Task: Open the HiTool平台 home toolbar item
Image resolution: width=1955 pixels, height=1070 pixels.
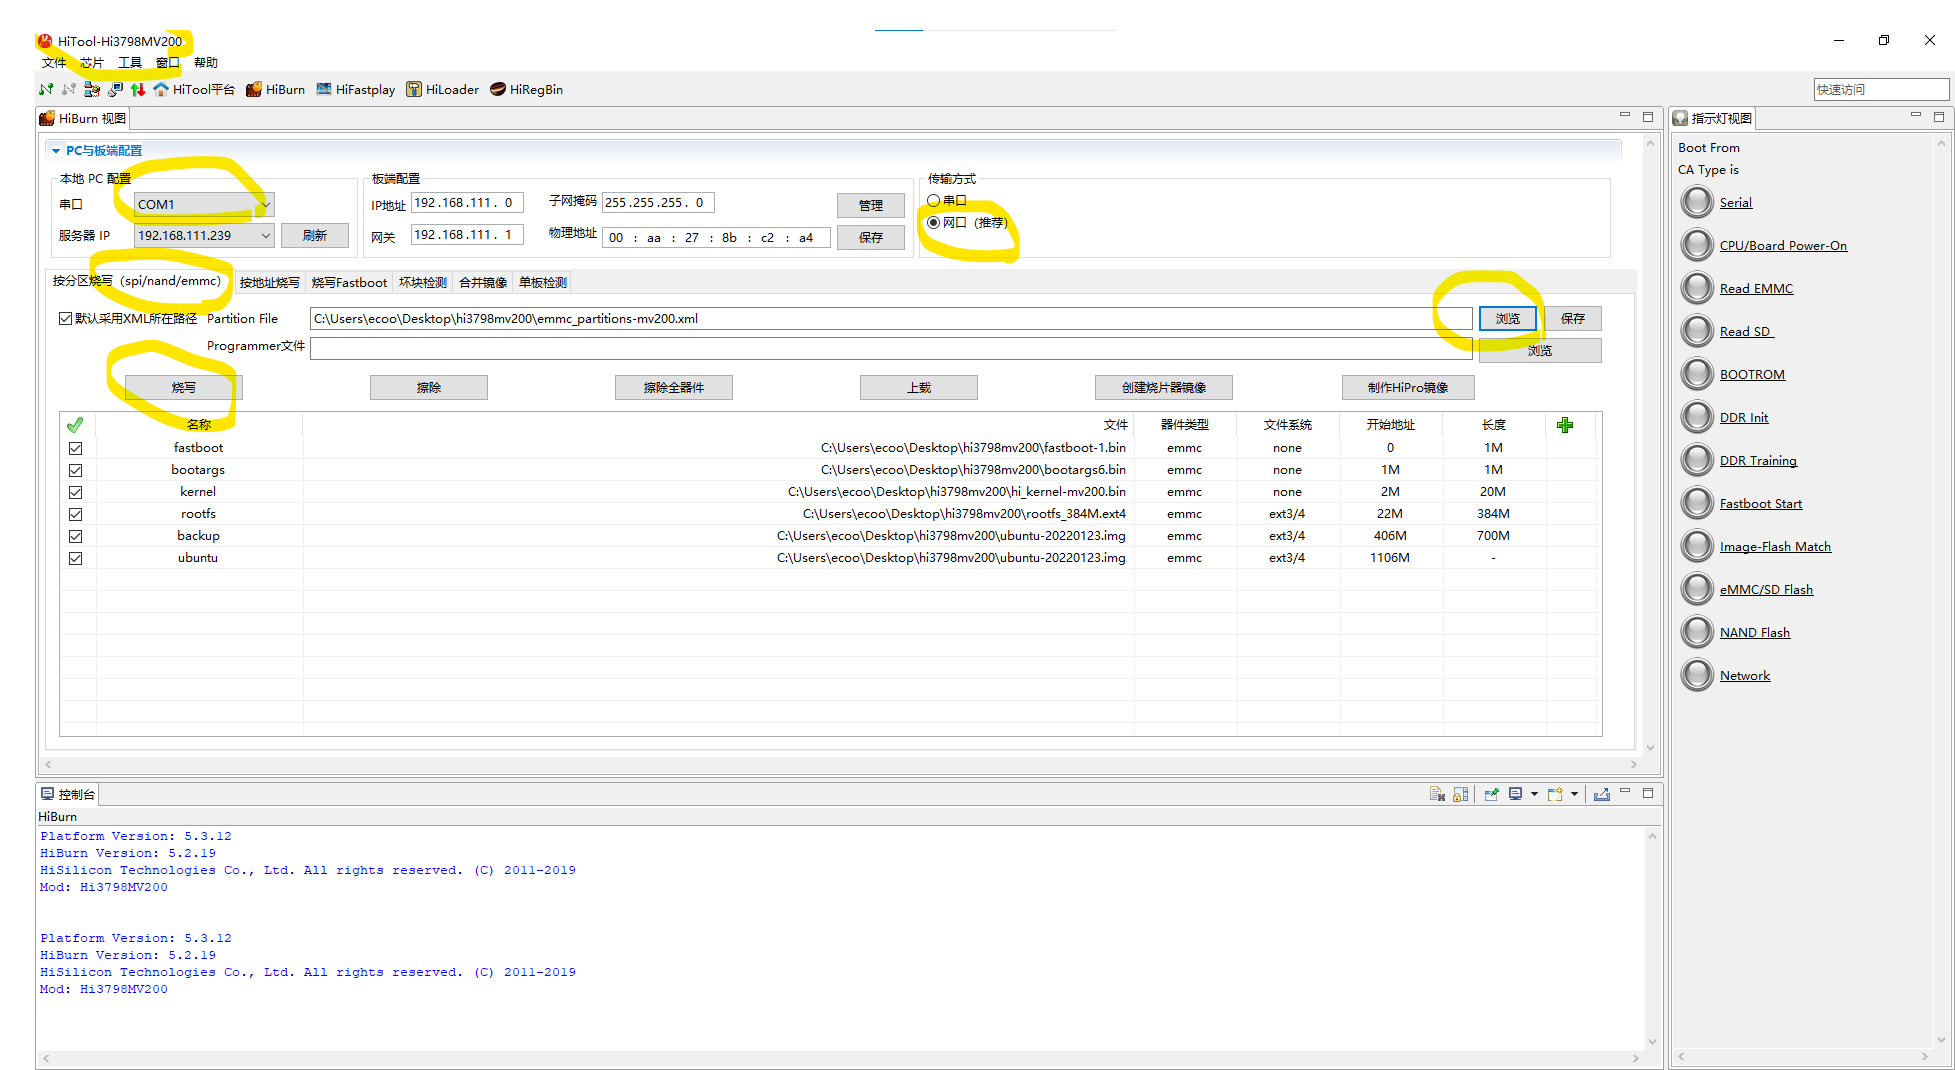Action: point(195,90)
